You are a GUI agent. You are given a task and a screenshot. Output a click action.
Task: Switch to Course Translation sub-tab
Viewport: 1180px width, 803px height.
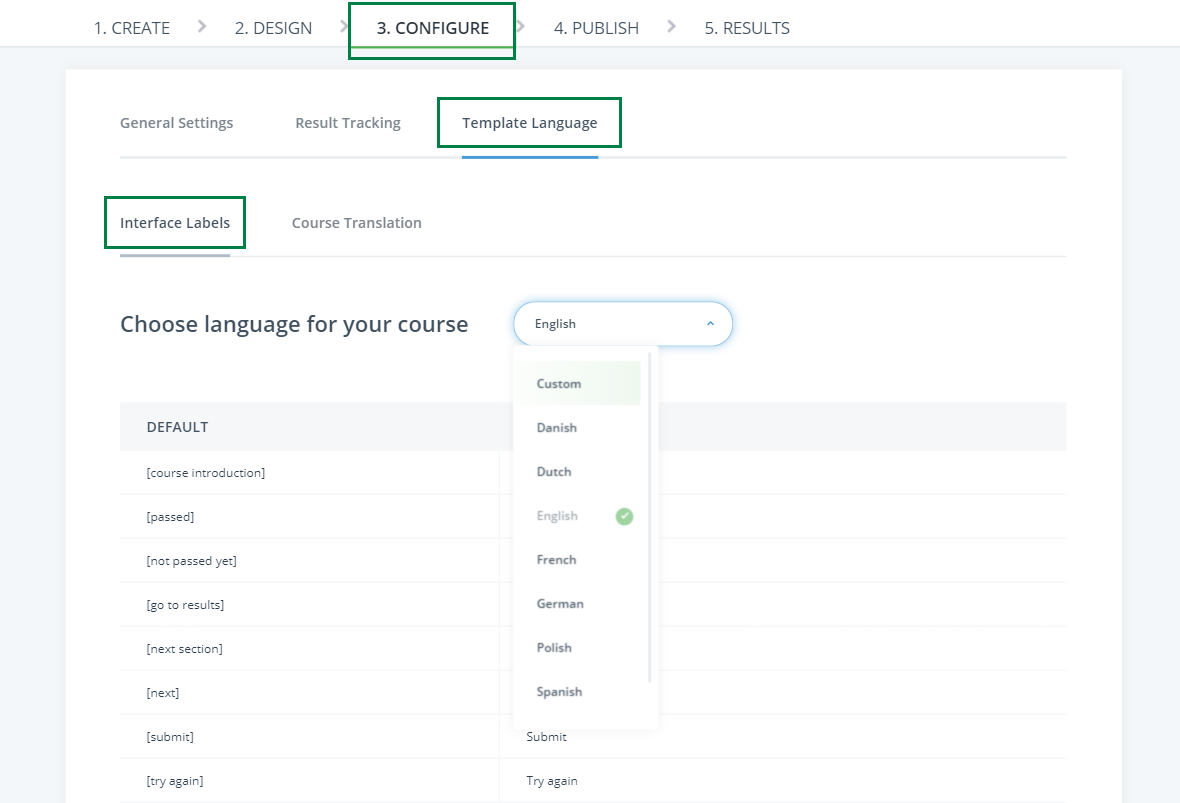coord(356,223)
